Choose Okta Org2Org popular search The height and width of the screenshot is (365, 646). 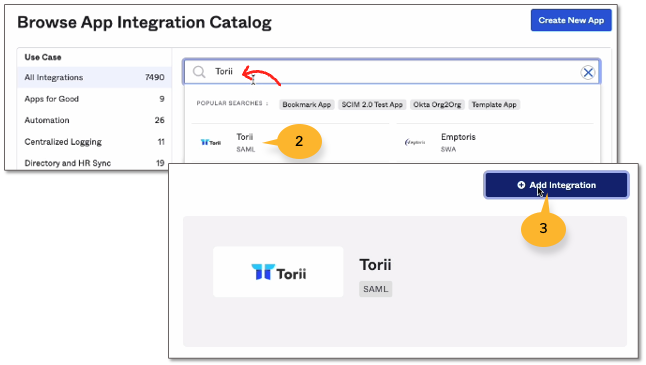(437, 105)
